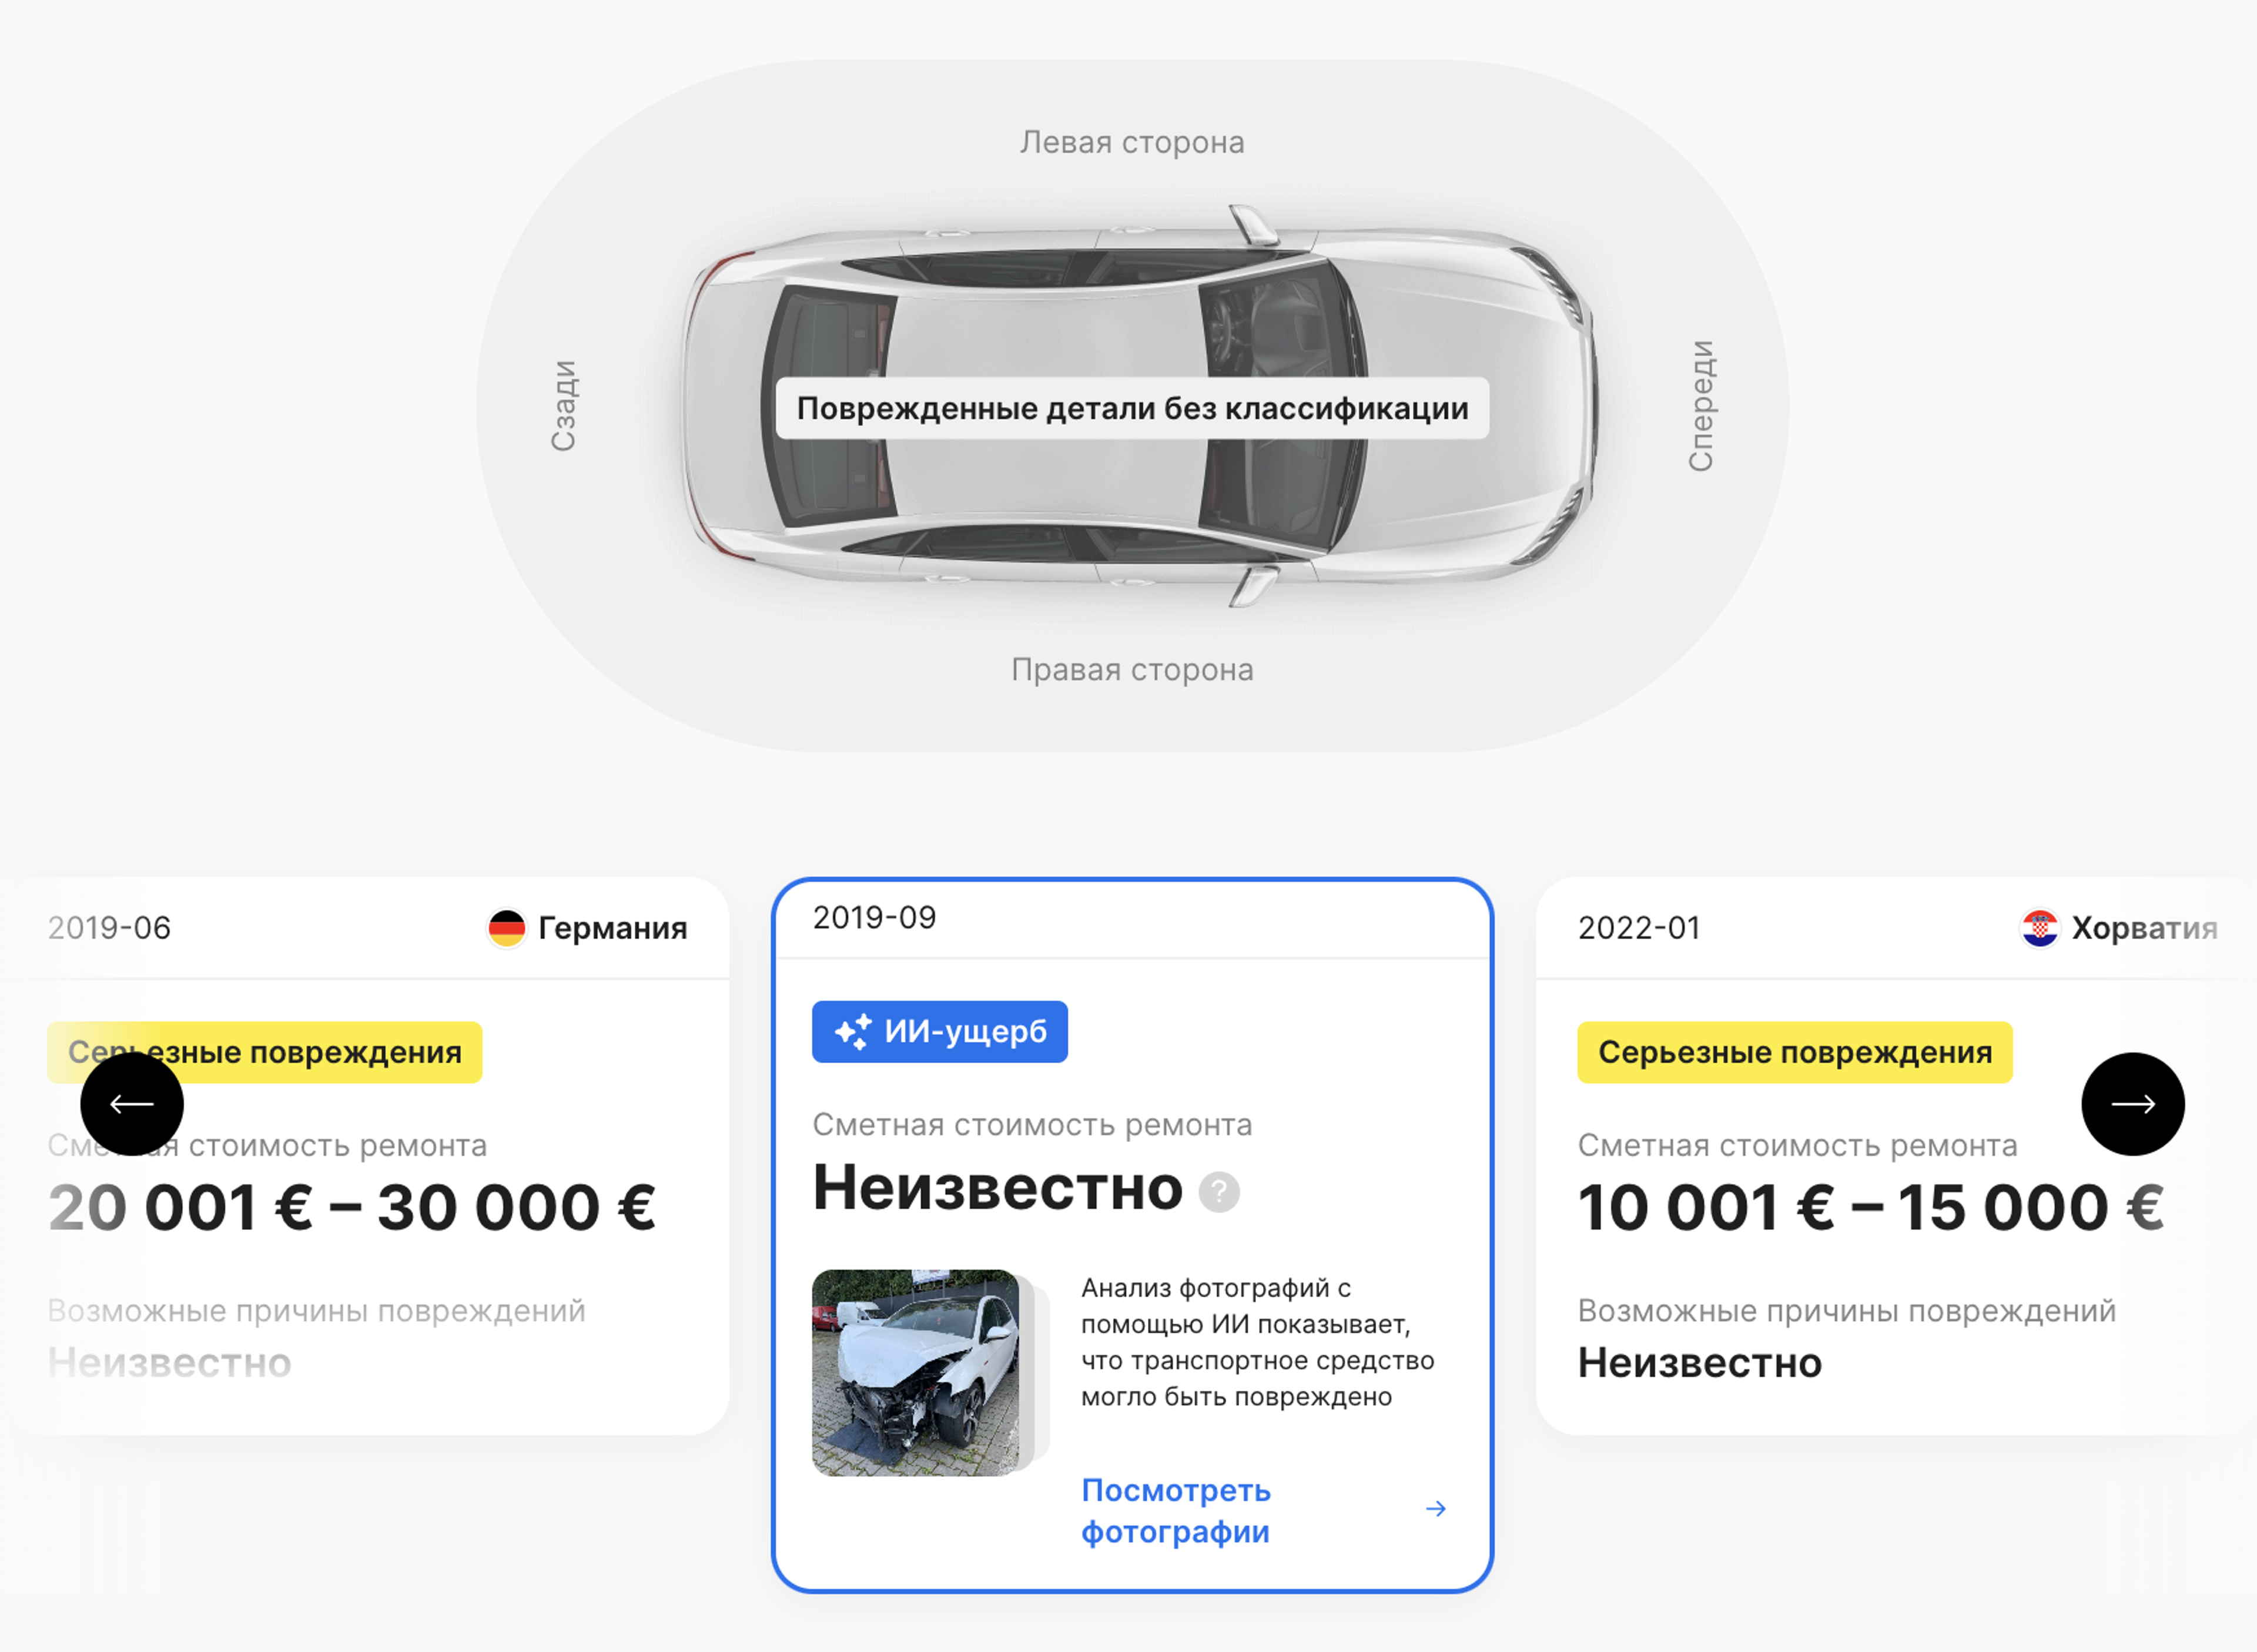Click the Поврежденные детали без классификации label
2257x1652 pixels.
pos(1132,408)
